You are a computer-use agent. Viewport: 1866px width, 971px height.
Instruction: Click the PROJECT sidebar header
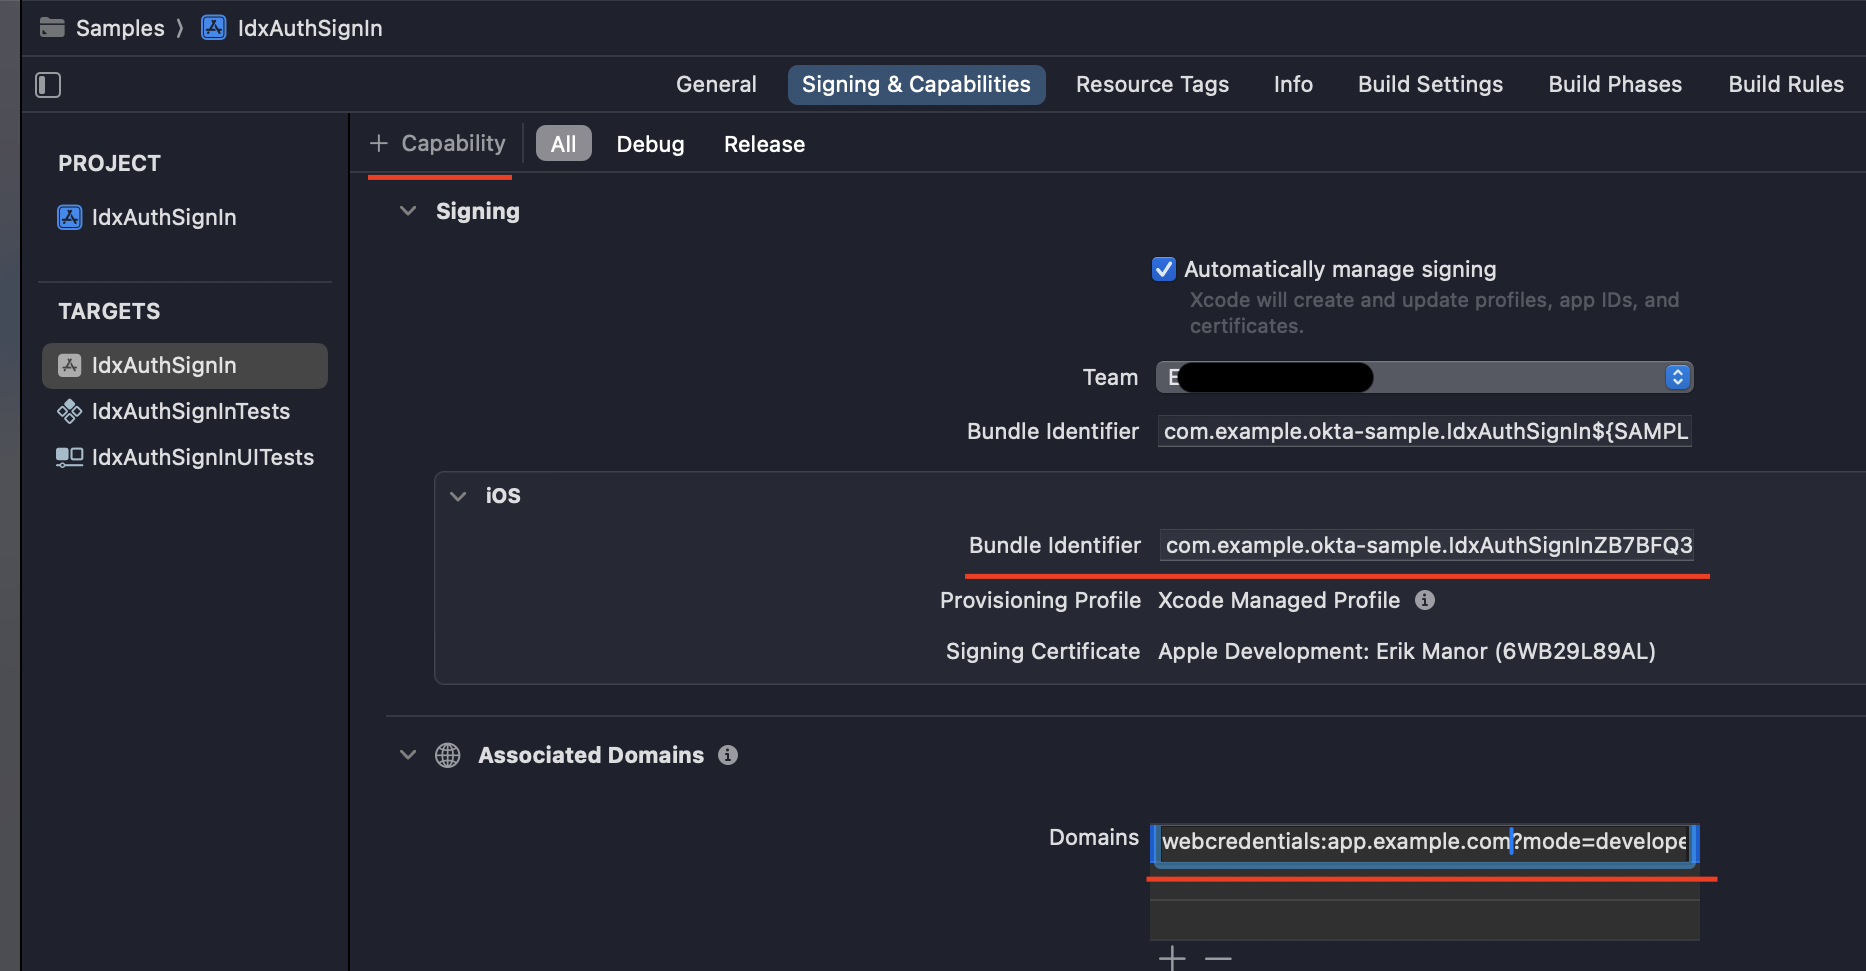tap(109, 163)
